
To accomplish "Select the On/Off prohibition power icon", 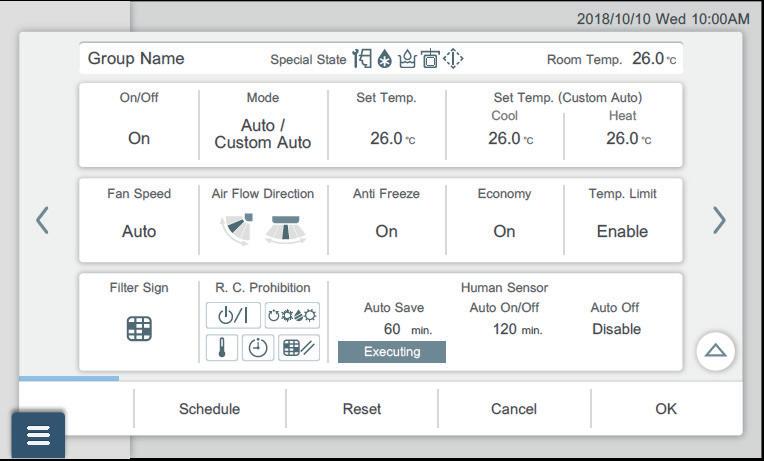I will (x=233, y=314).
